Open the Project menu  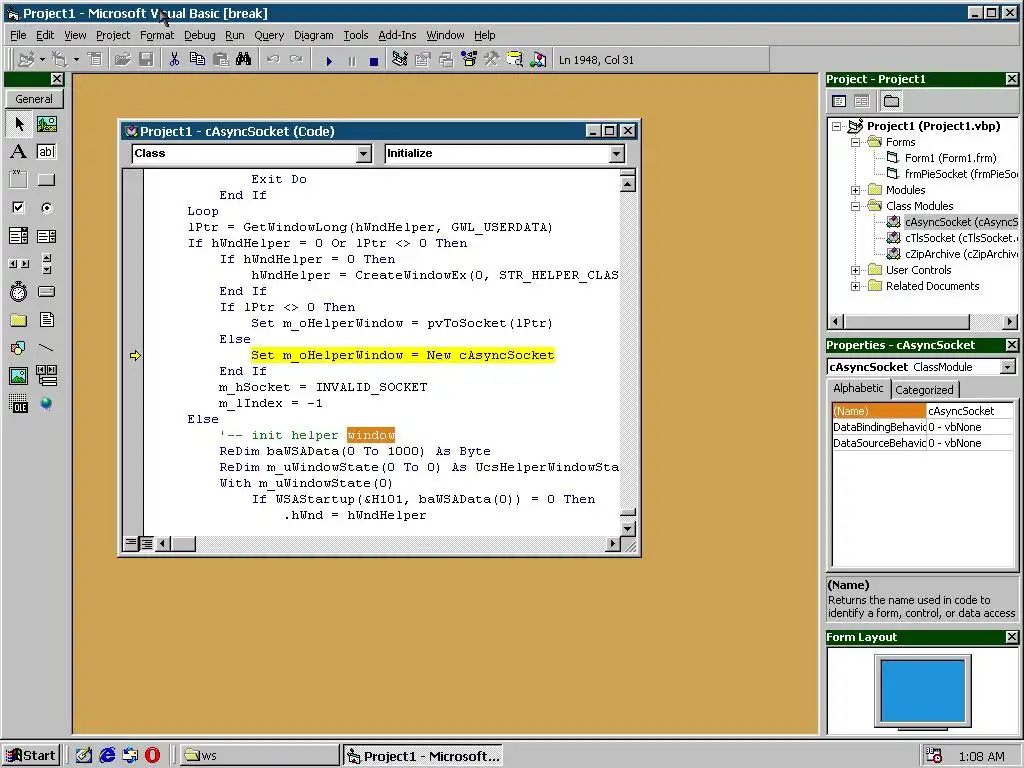coord(113,35)
